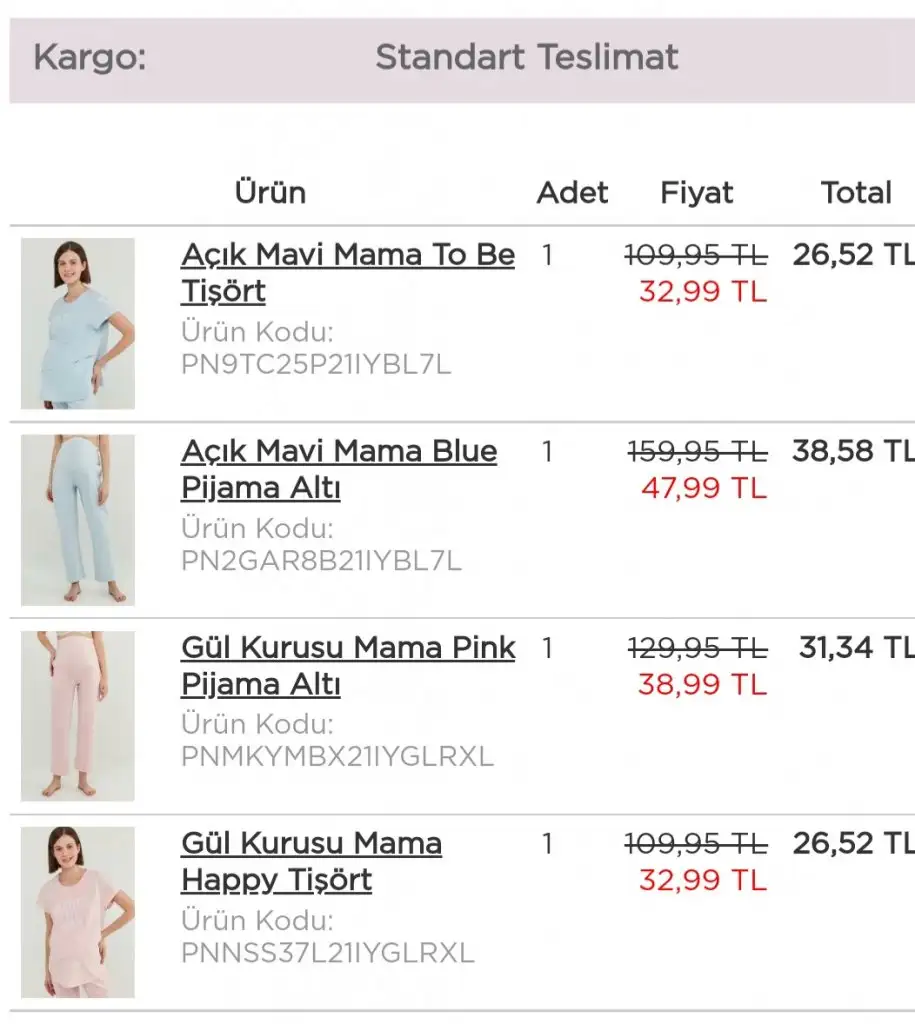Click the Fiyat column header
The height and width of the screenshot is (1024, 915).
pos(696,192)
